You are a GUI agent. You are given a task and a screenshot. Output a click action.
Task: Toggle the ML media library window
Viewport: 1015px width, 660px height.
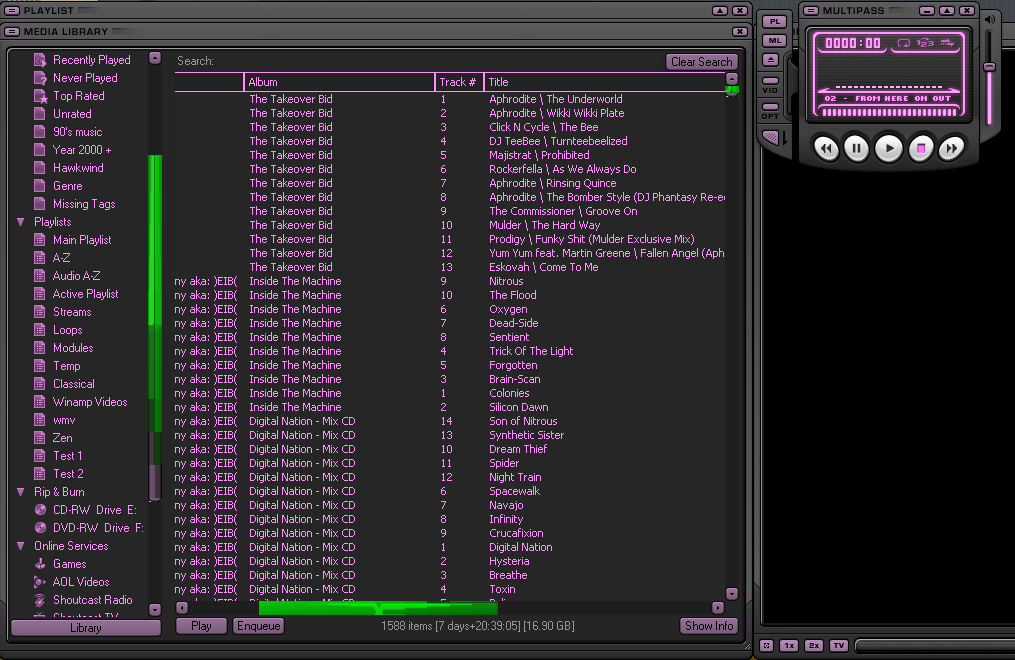click(774, 40)
